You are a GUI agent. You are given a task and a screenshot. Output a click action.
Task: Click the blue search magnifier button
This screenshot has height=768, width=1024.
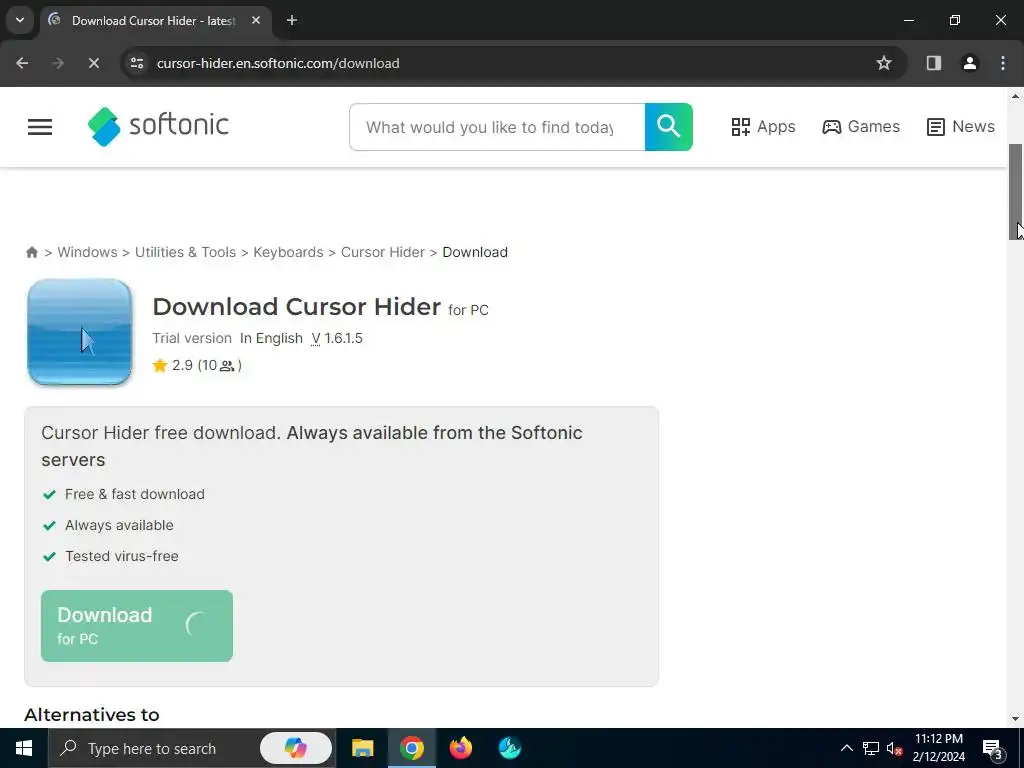coord(668,127)
